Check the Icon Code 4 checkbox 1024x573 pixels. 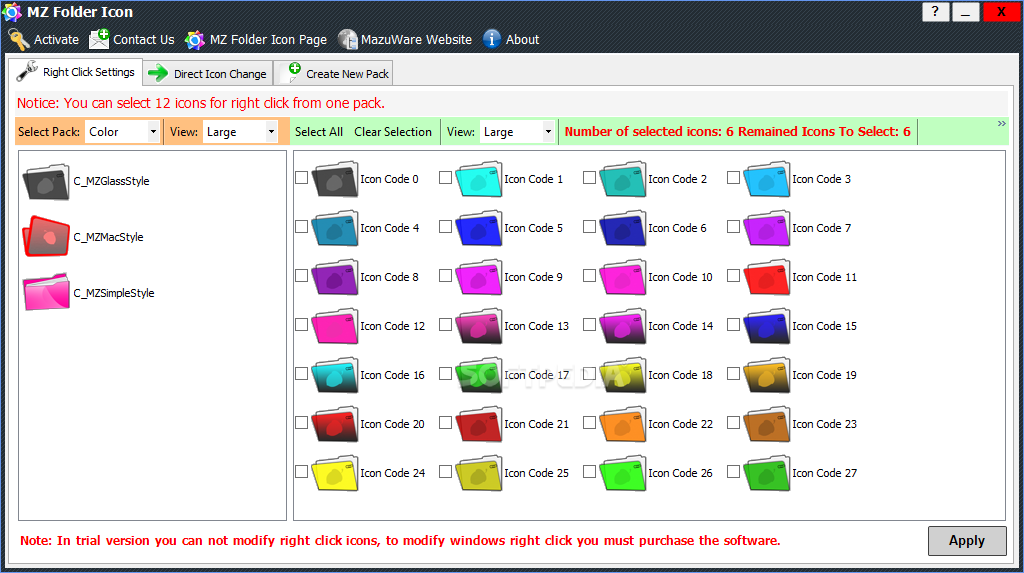301,227
